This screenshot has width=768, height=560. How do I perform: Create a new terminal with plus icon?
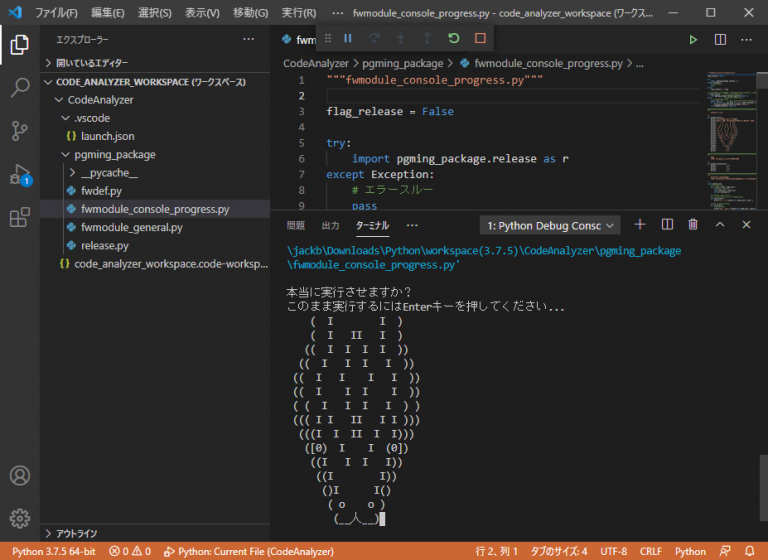[x=640, y=225]
